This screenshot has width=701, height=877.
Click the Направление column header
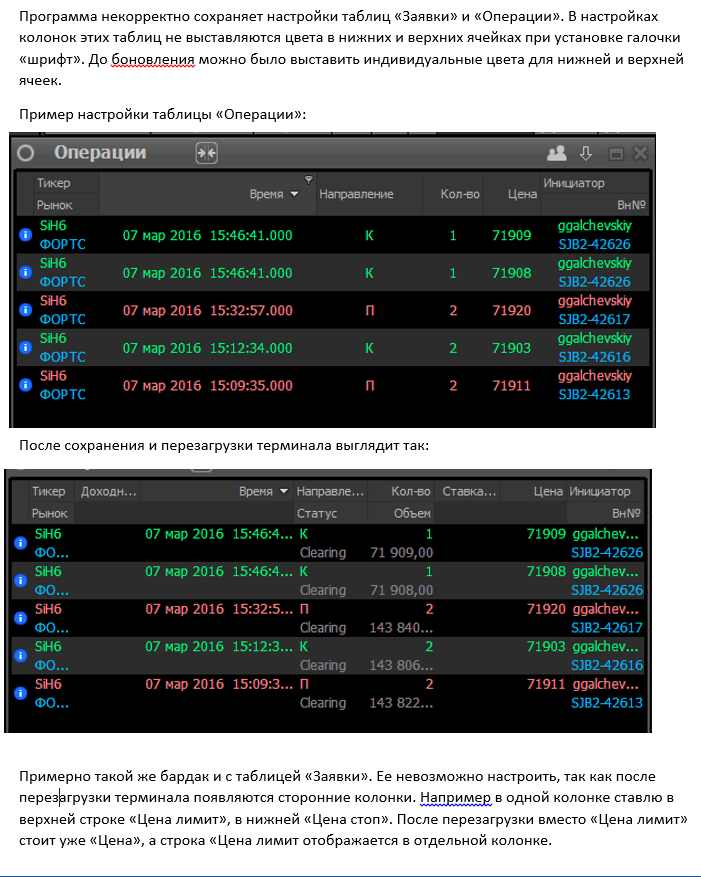click(356, 194)
